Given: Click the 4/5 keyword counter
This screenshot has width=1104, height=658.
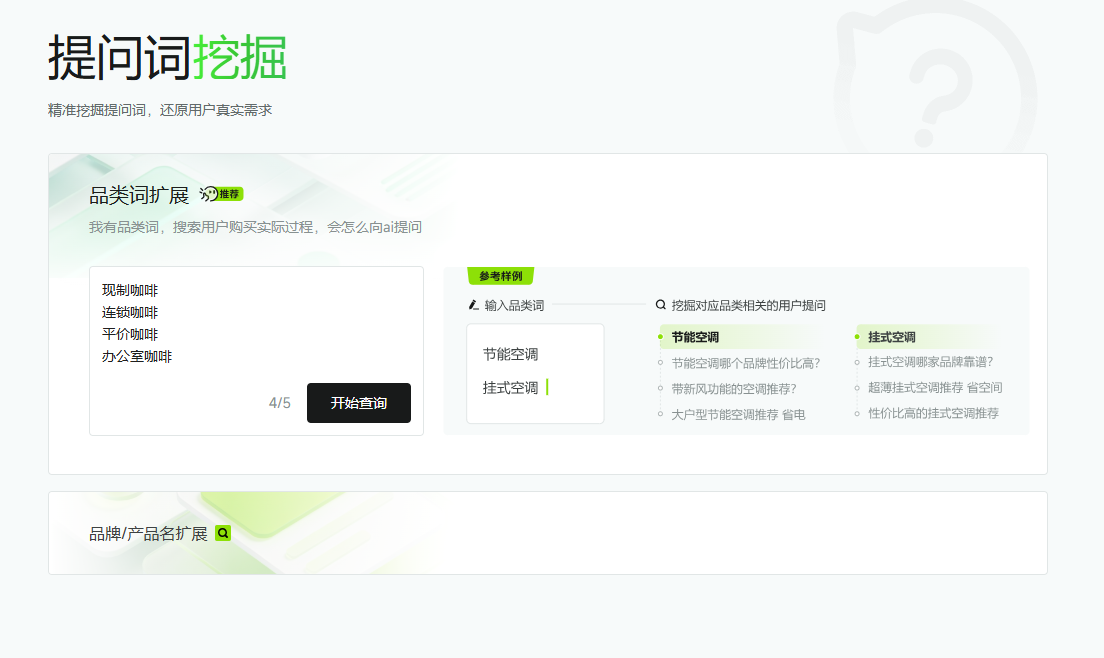Looking at the screenshot, I should coord(280,403).
